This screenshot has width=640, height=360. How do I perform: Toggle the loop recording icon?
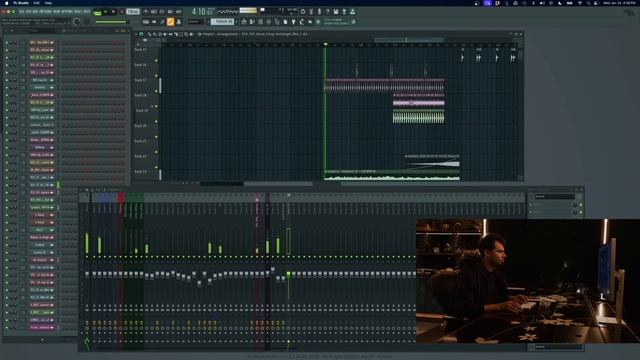(x=178, y=11)
